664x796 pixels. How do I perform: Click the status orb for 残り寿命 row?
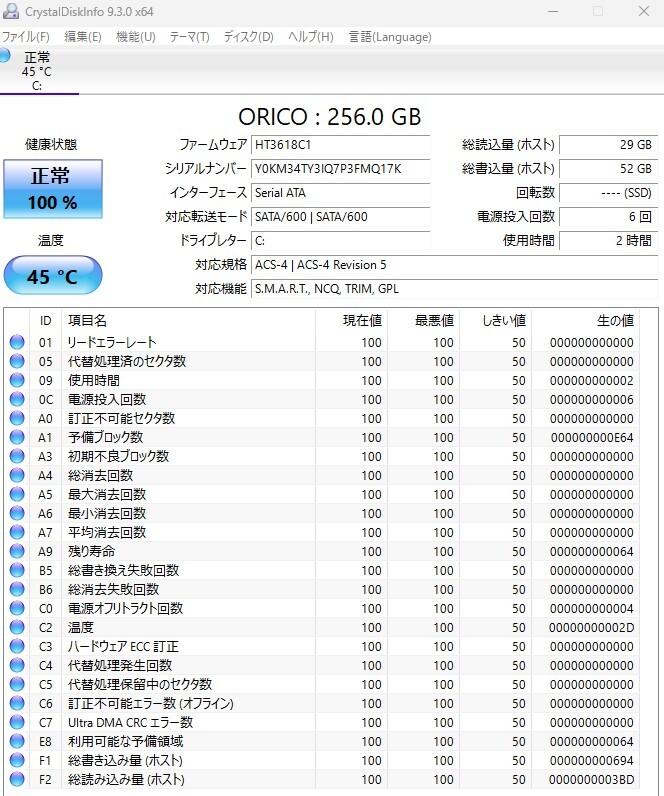coord(17,551)
